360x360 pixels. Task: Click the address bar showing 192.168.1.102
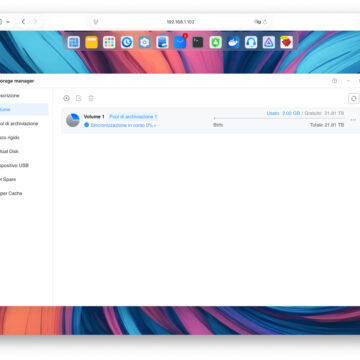(180, 22)
